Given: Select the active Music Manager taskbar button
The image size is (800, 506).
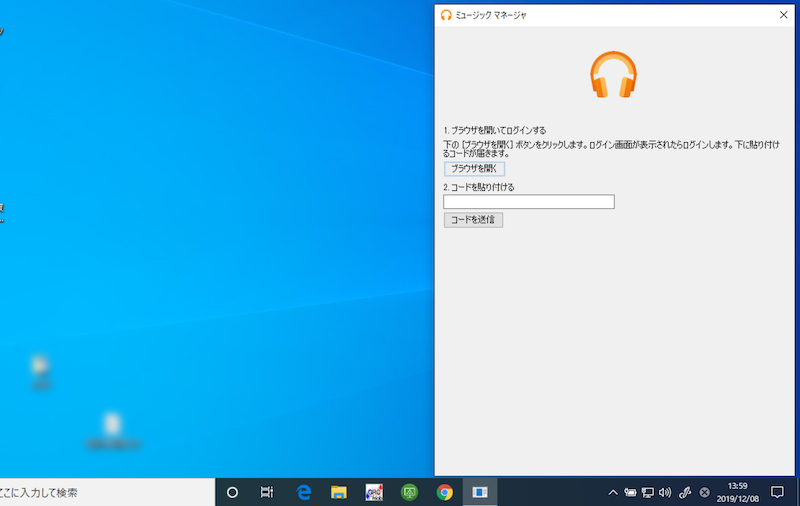Looking at the screenshot, I should tap(480, 492).
